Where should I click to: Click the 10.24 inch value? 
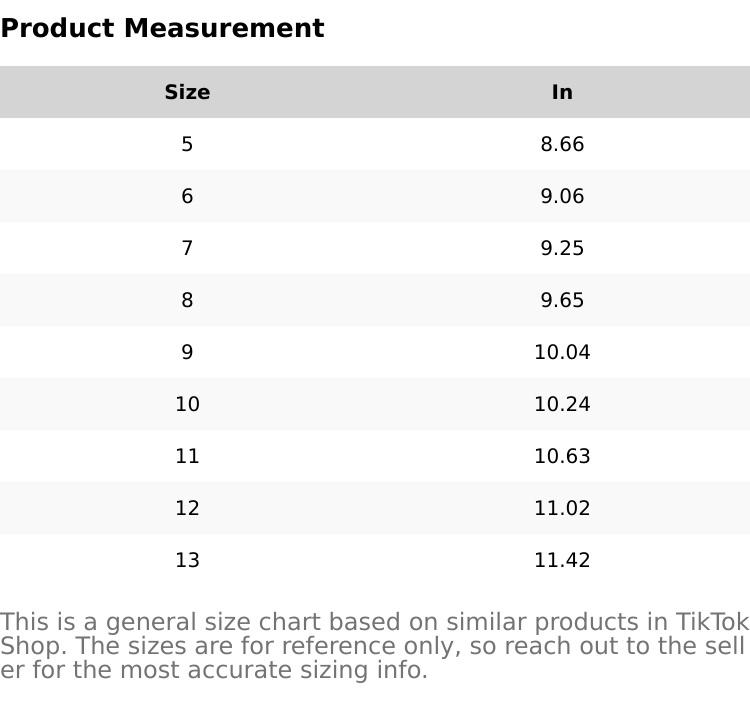click(562, 404)
